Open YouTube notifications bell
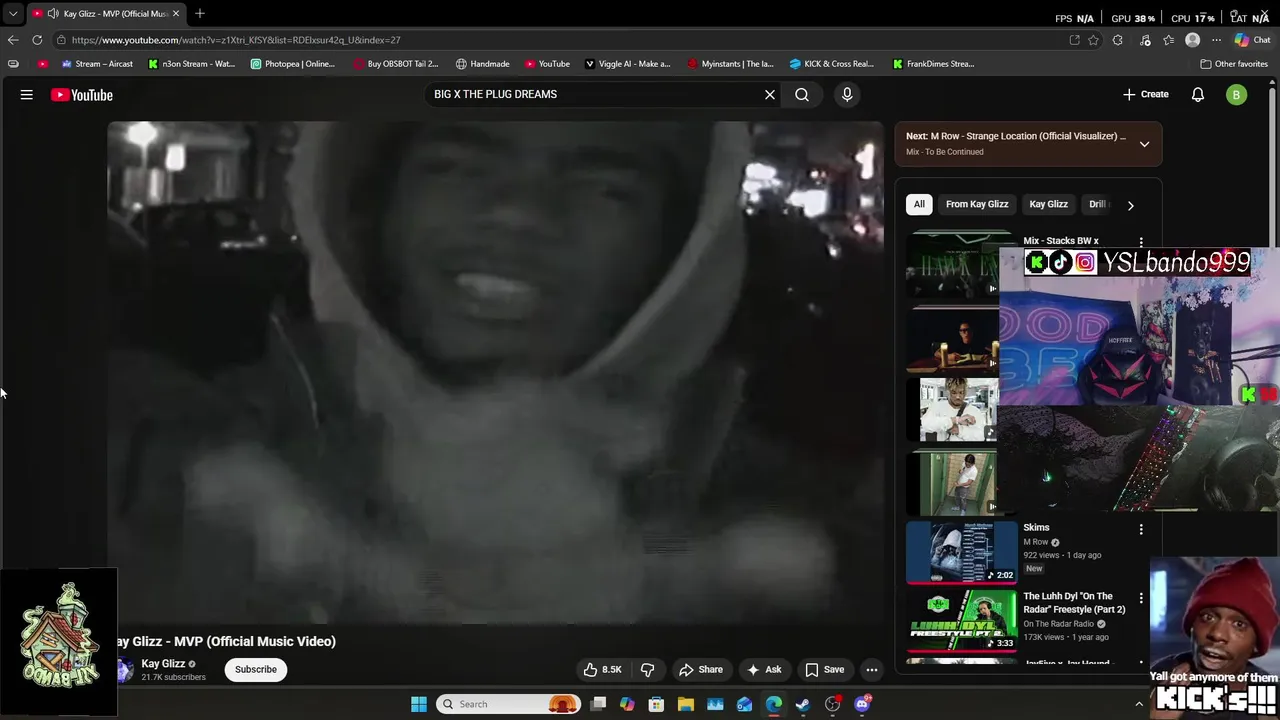Image resolution: width=1280 pixels, height=720 pixels. (x=1198, y=94)
